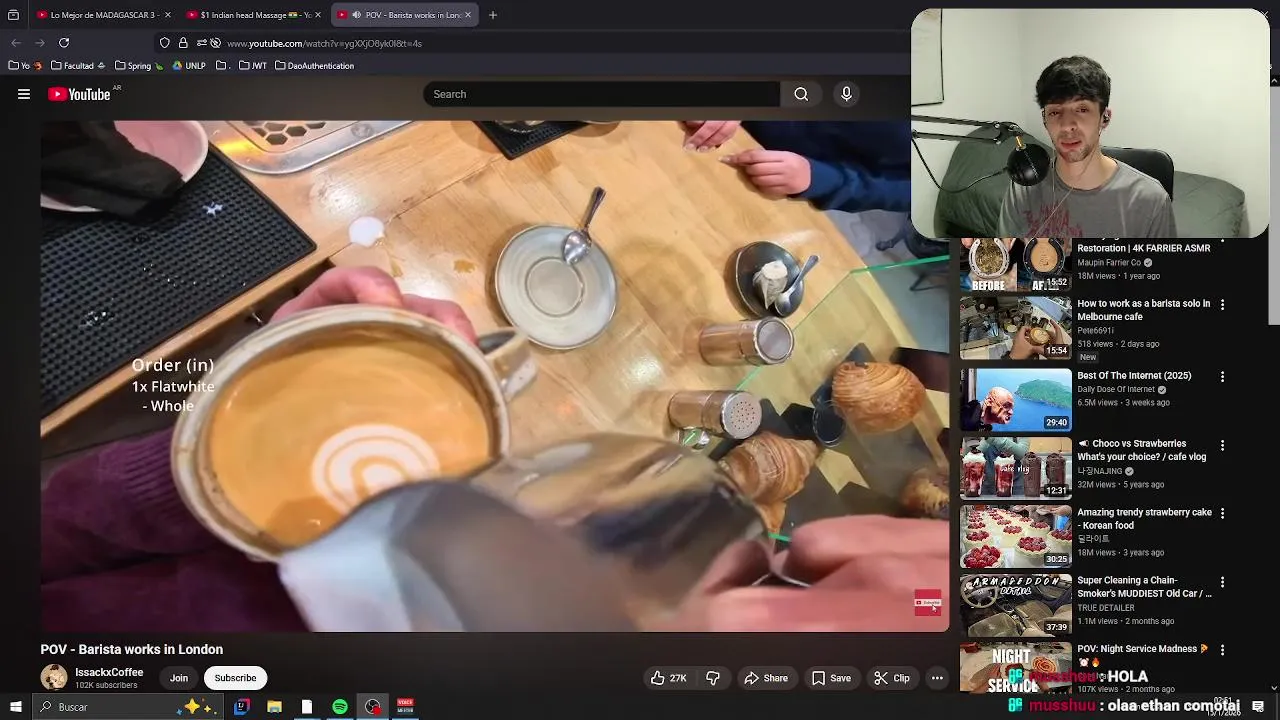Open options for strawberry cake video

click(x=1222, y=513)
